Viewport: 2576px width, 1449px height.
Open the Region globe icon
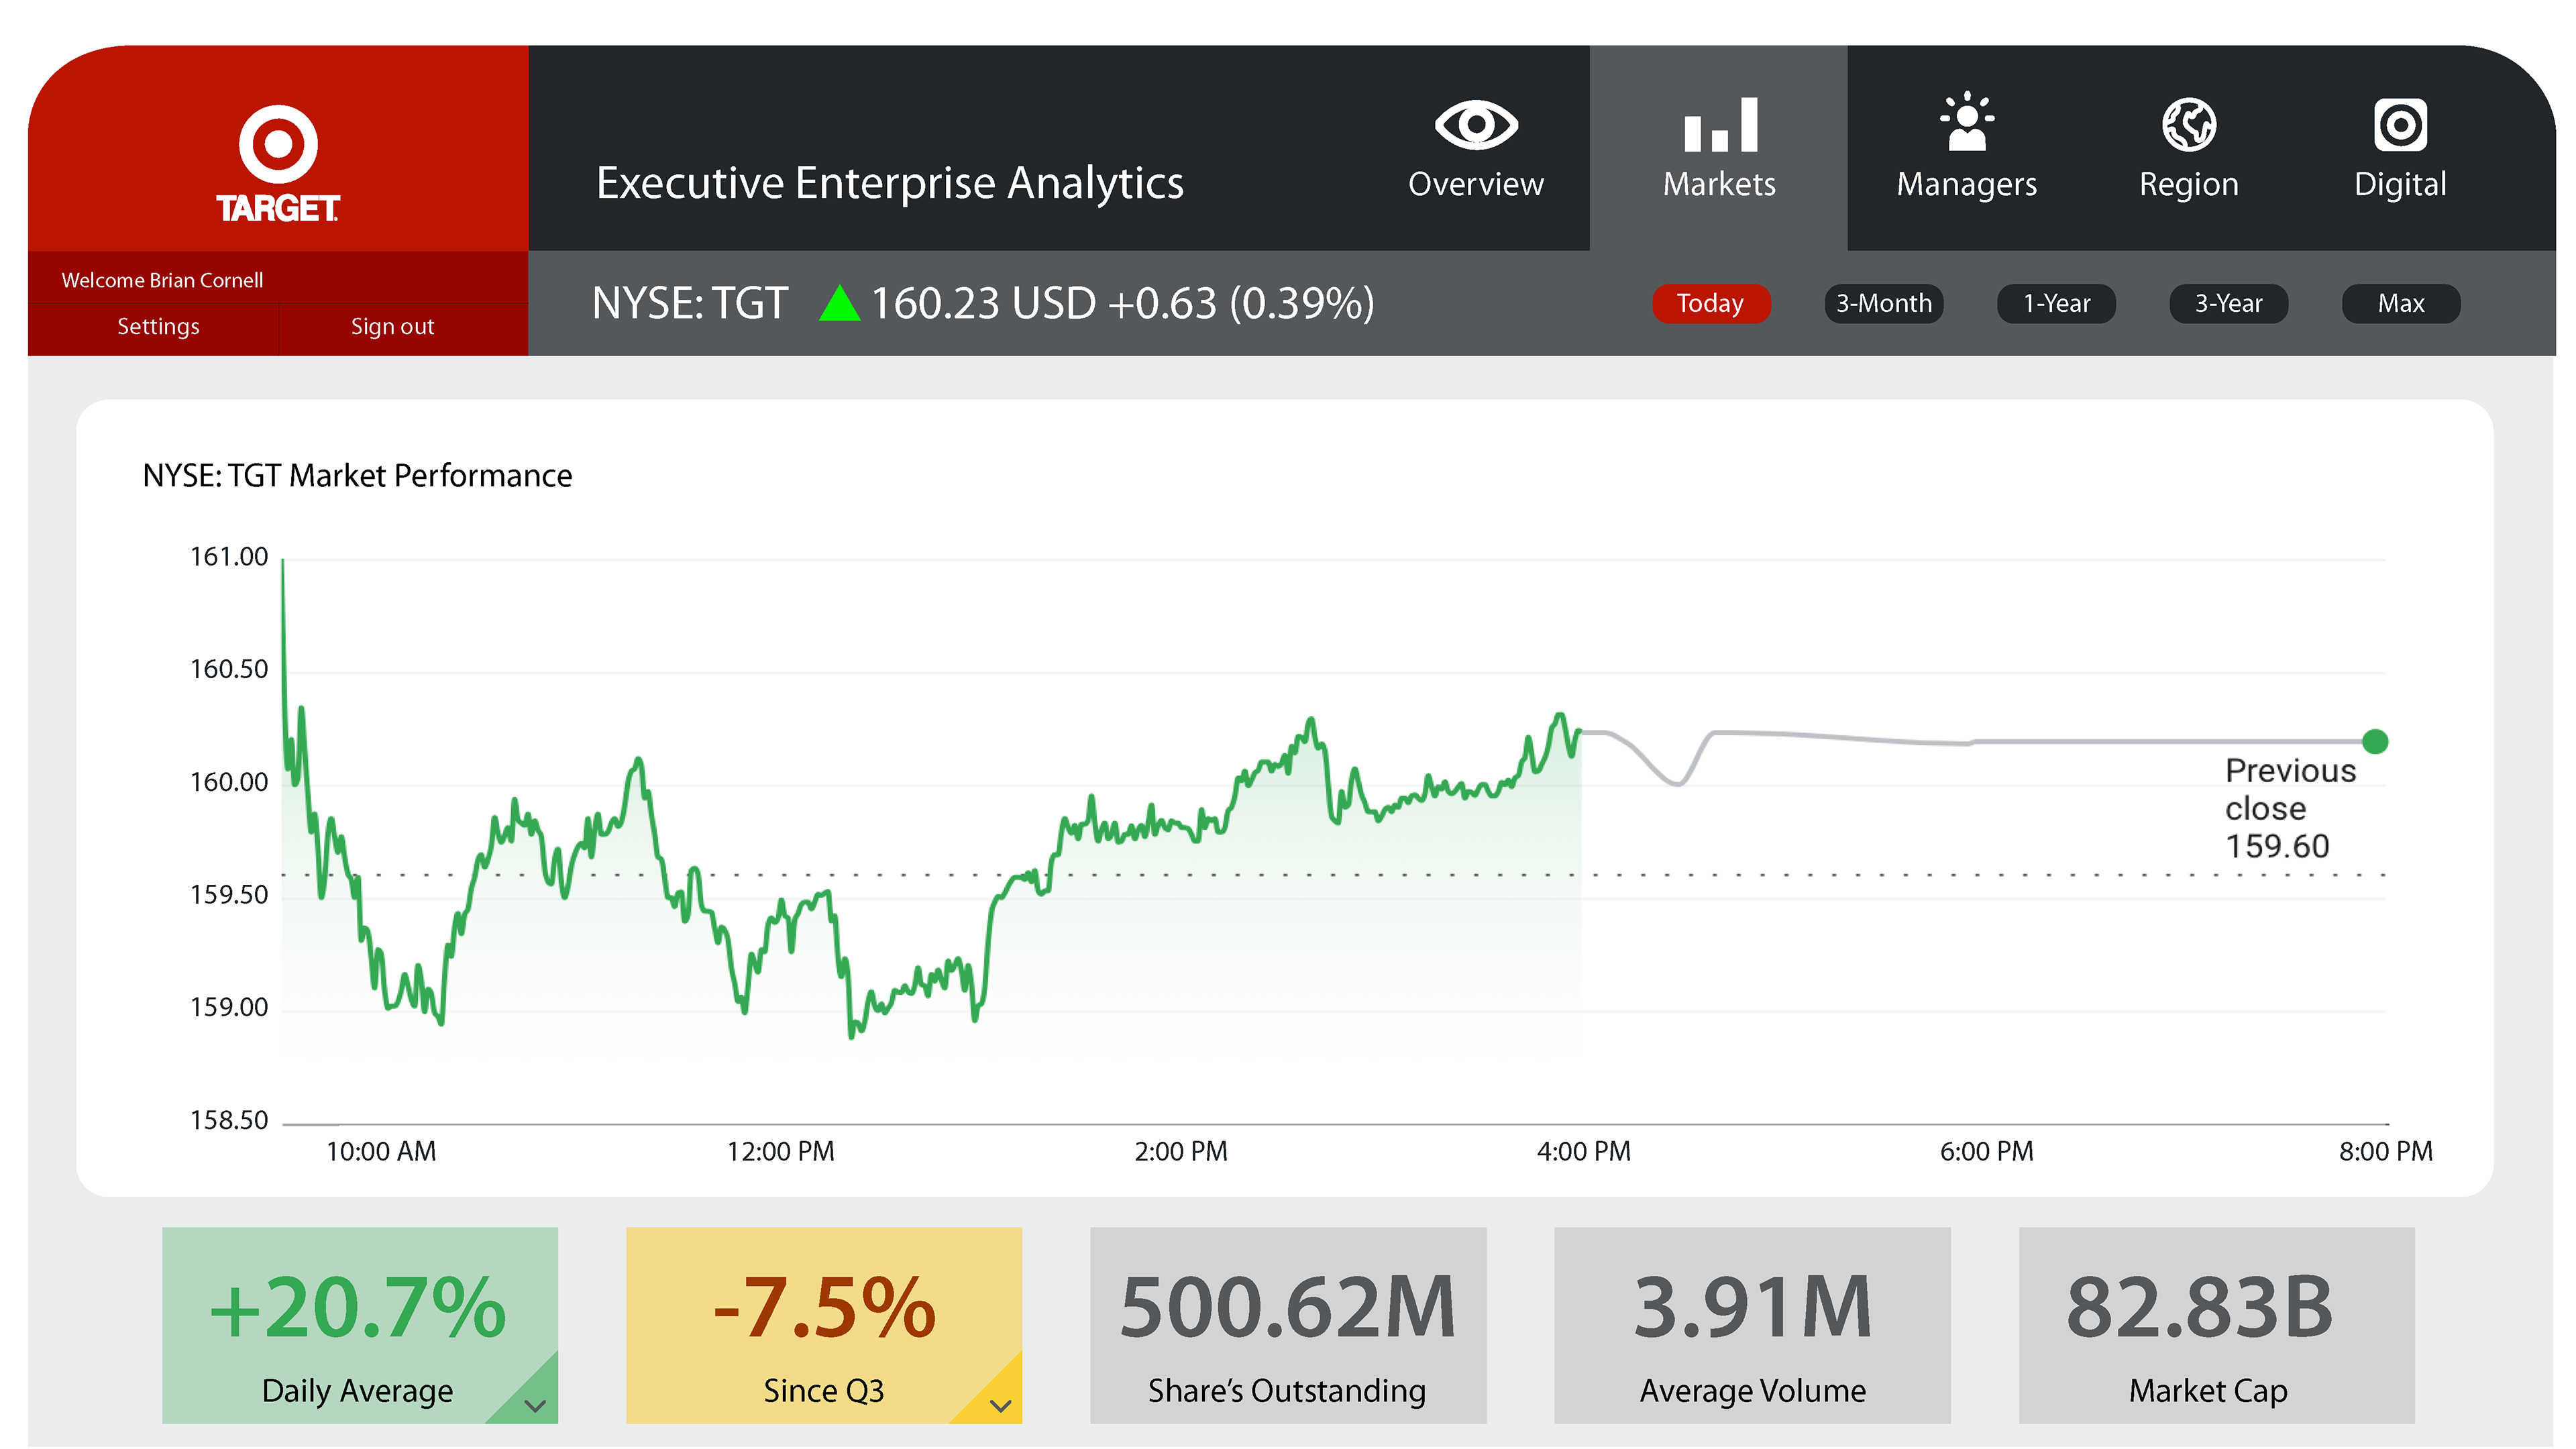[2189, 125]
